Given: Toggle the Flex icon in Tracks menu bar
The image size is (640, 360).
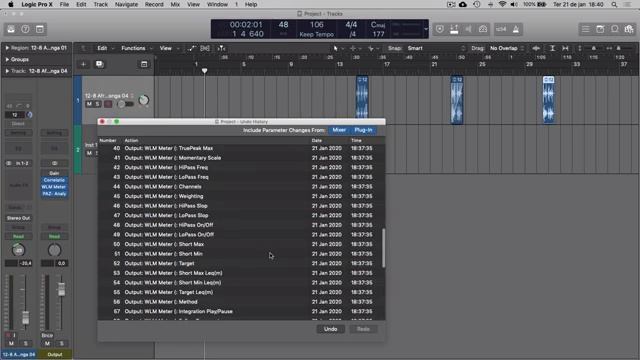Looking at the screenshot, I should coord(205,48).
